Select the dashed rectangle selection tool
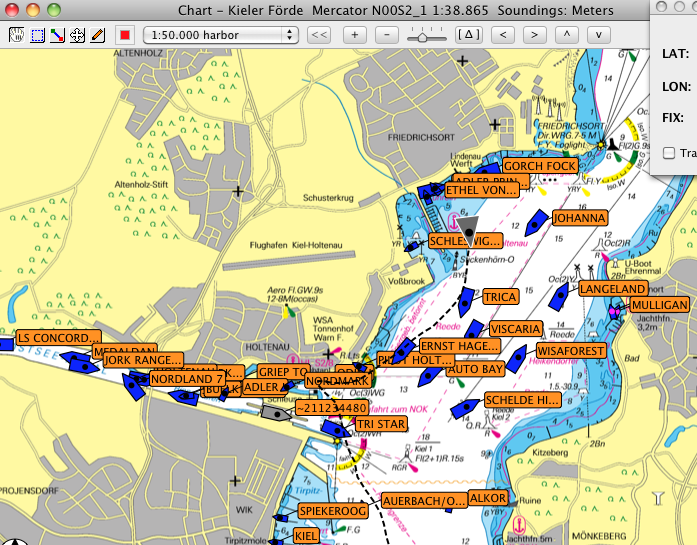This screenshot has width=697, height=545. 37,35
